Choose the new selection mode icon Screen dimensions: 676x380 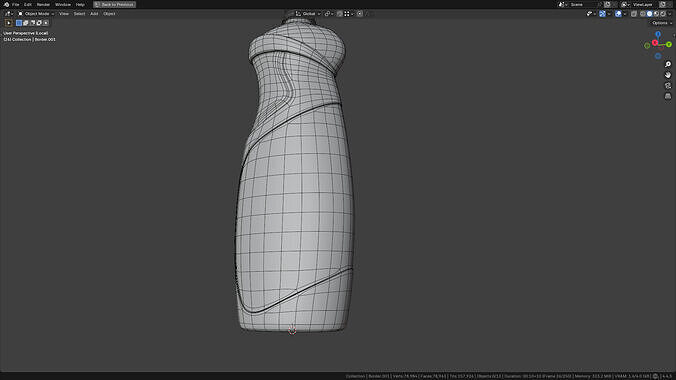(x=19, y=23)
